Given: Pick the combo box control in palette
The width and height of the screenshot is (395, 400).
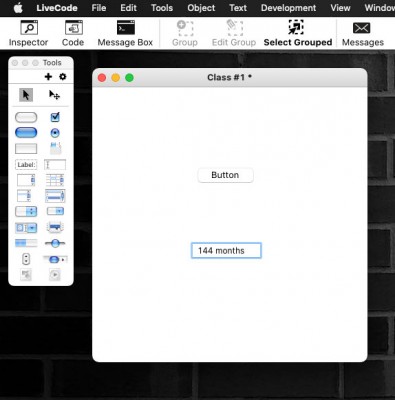Looking at the screenshot, I should [26, 228].
